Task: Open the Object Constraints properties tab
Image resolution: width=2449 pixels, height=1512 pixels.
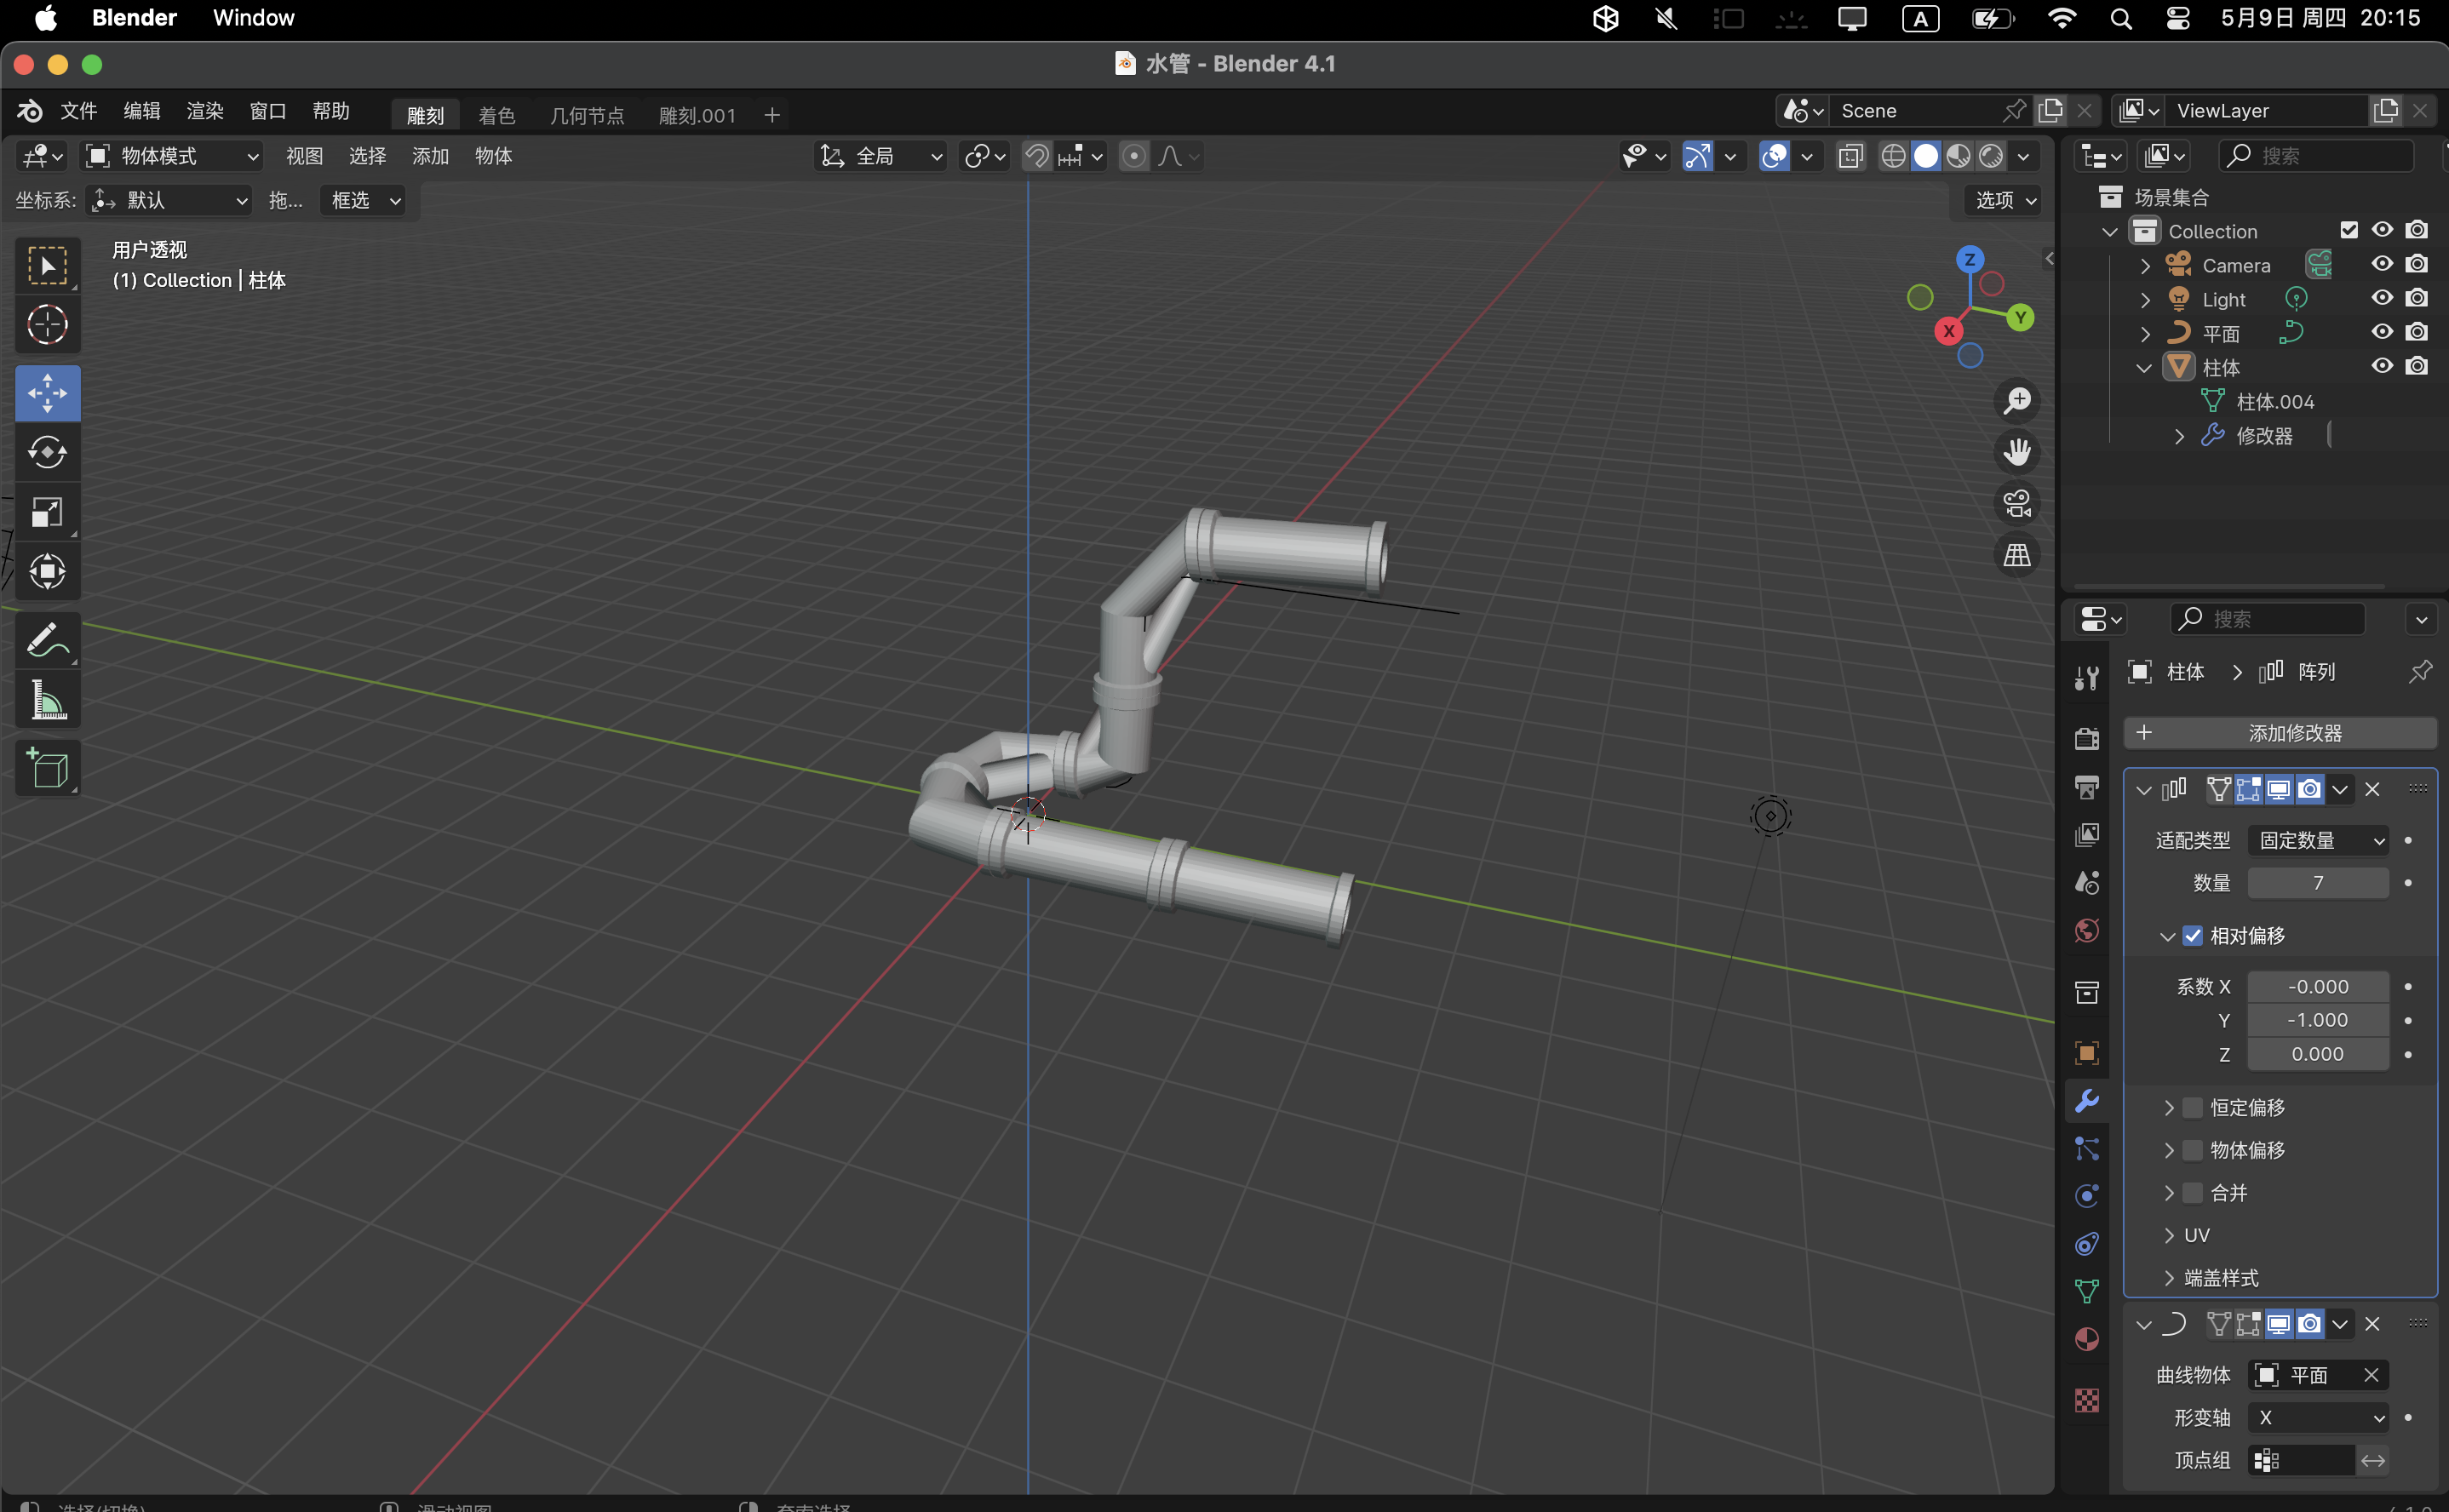Action: pyautogui.click(x=2086, y=1244)
